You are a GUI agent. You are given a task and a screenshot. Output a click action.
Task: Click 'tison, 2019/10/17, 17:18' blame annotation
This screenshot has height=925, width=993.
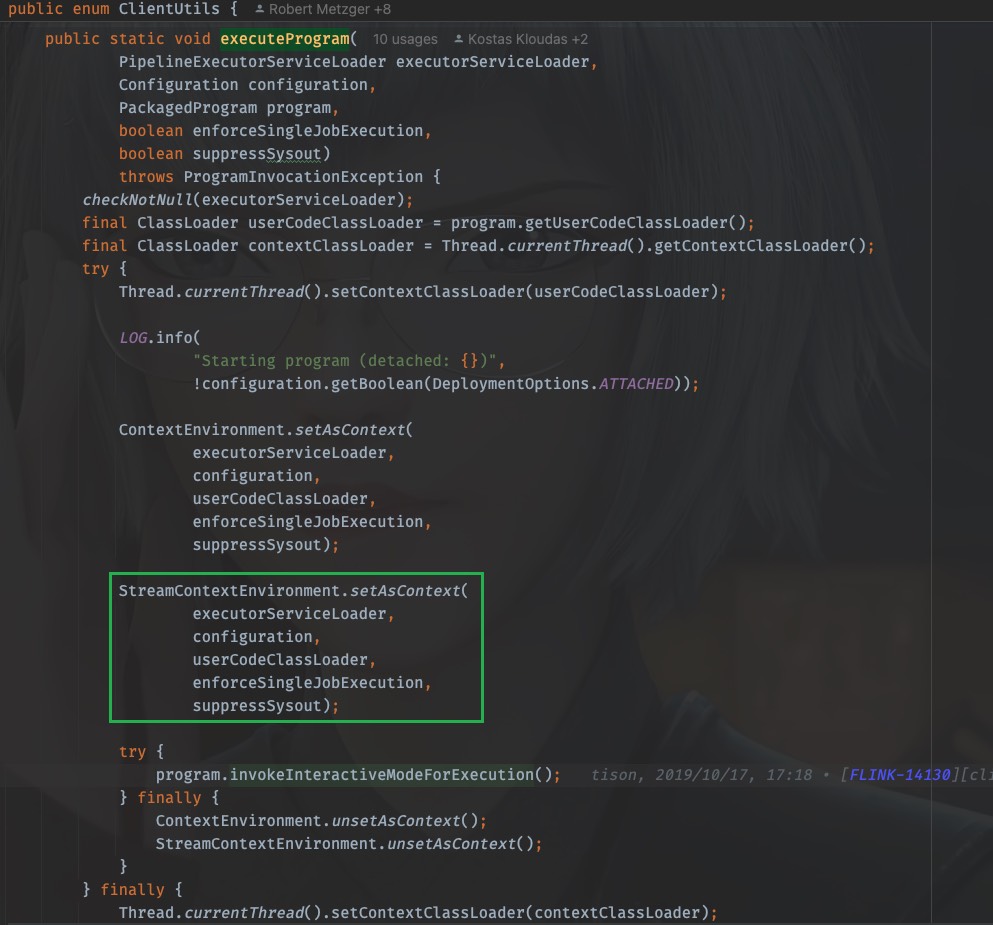click(702, 775)
